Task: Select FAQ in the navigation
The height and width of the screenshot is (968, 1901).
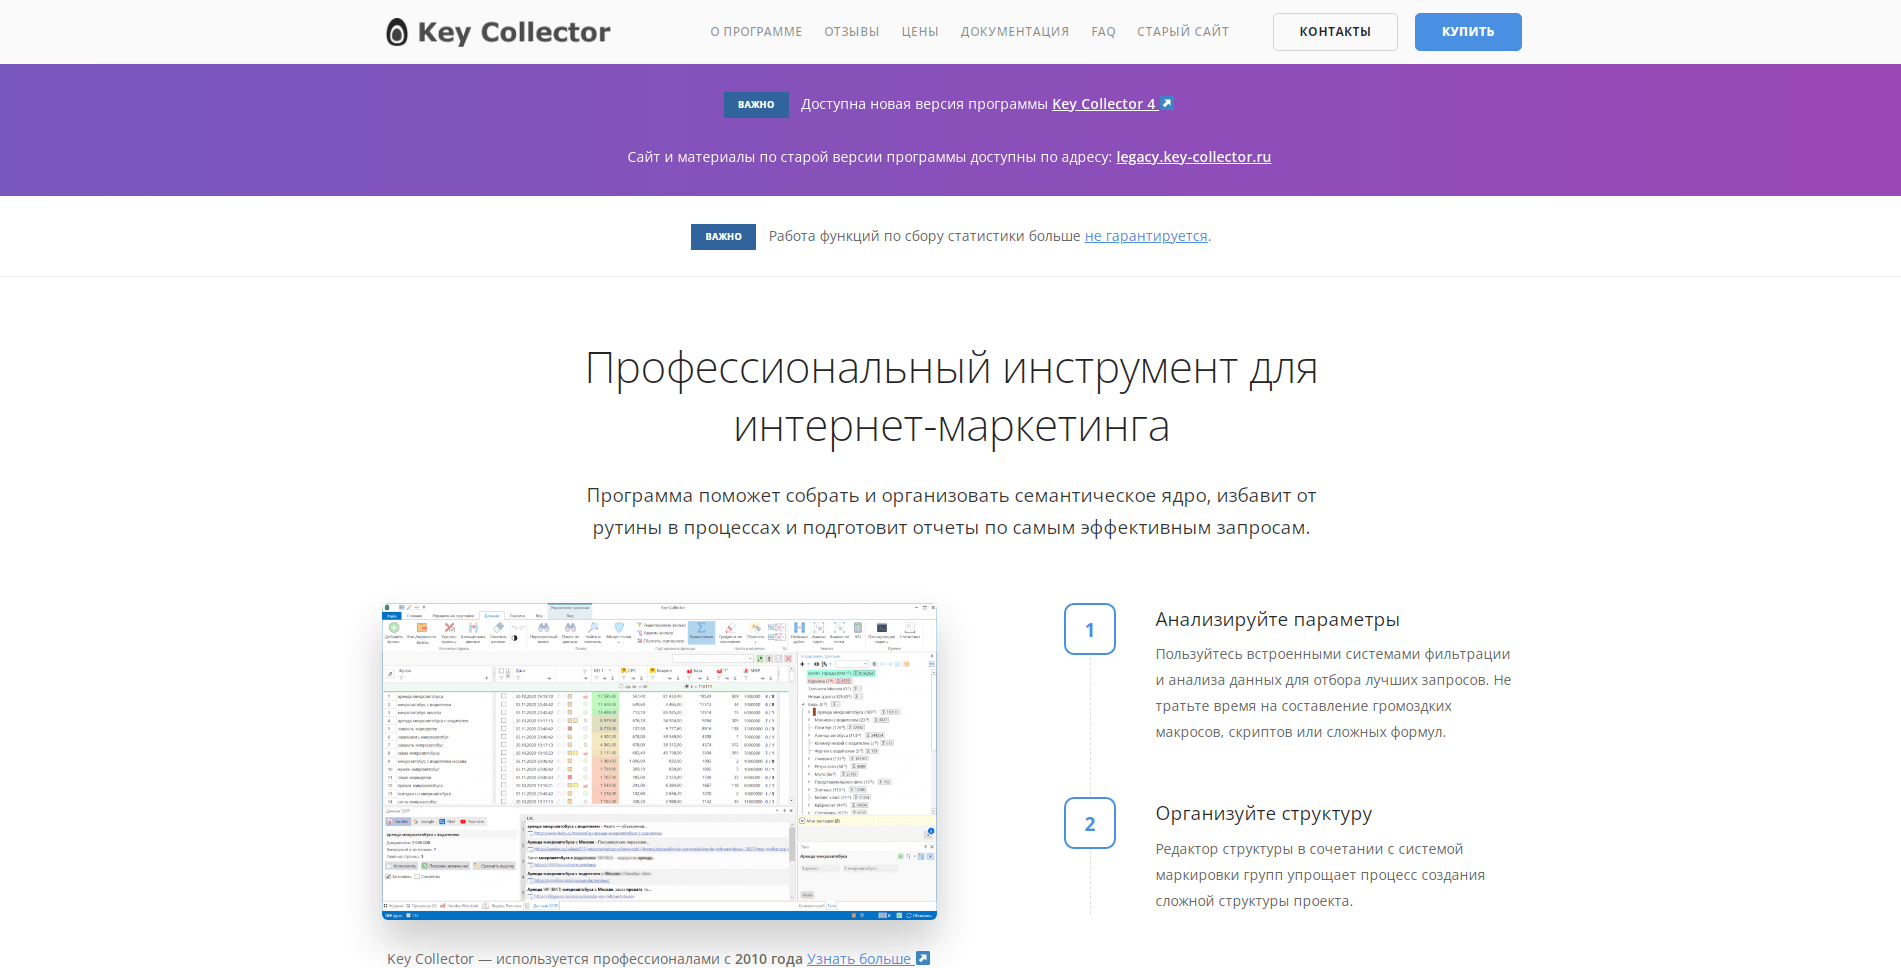Action: click(1104, 32)
